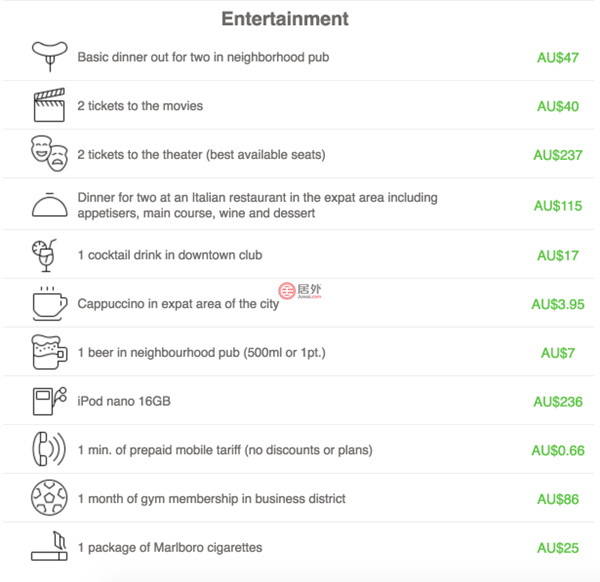Click the restaurant cloche dish icon

click(x=48, y=205)
